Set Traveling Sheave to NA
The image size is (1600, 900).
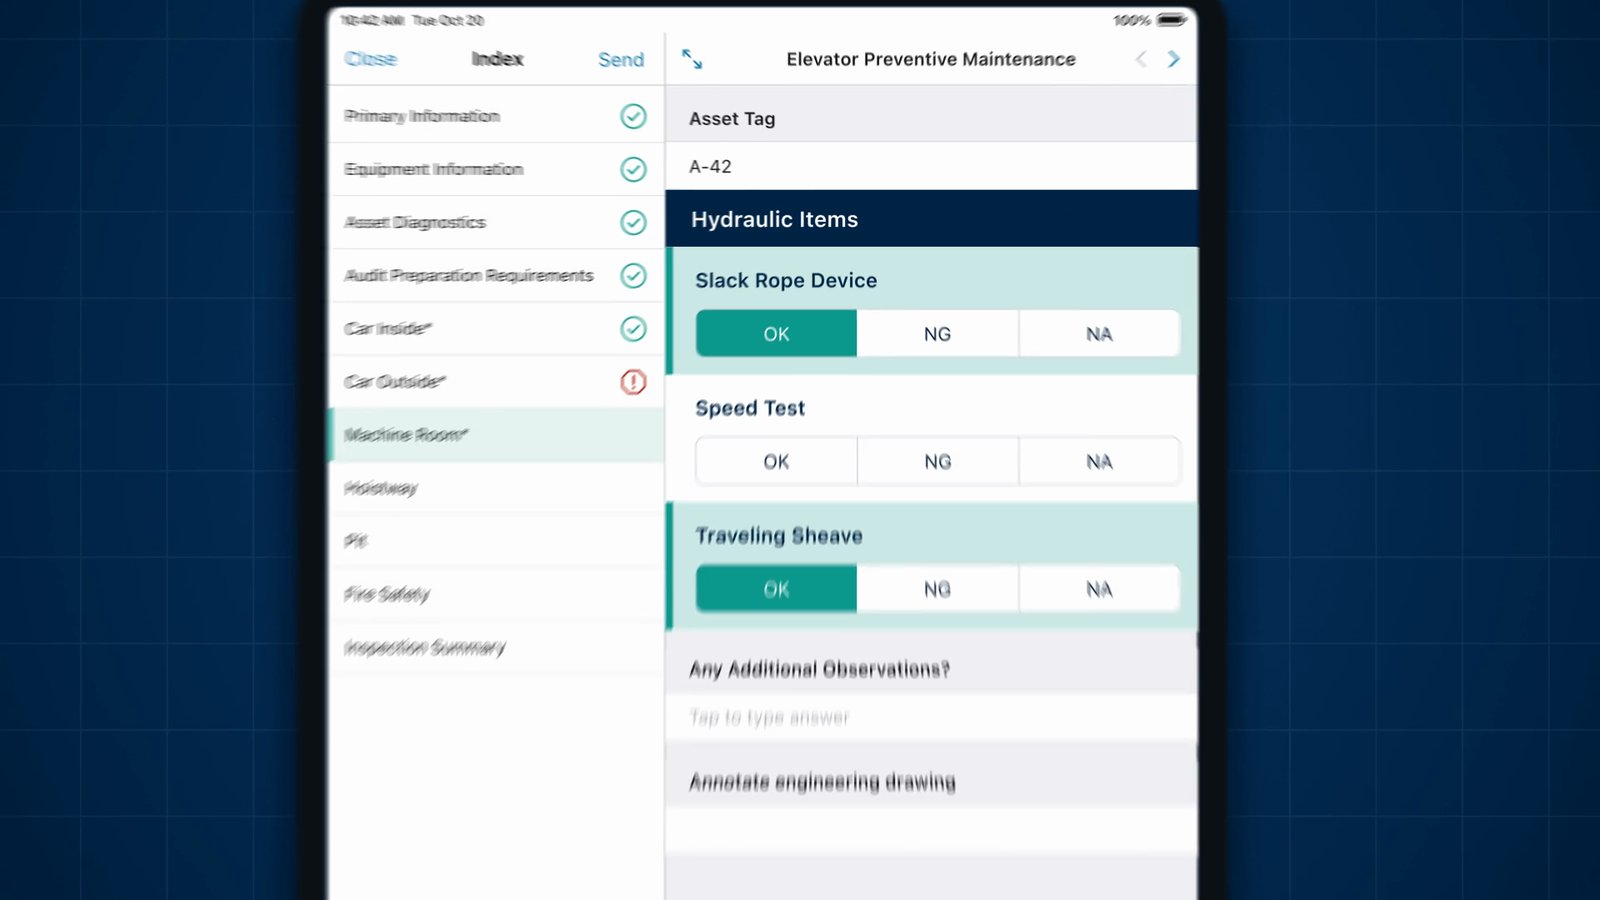1100,589
